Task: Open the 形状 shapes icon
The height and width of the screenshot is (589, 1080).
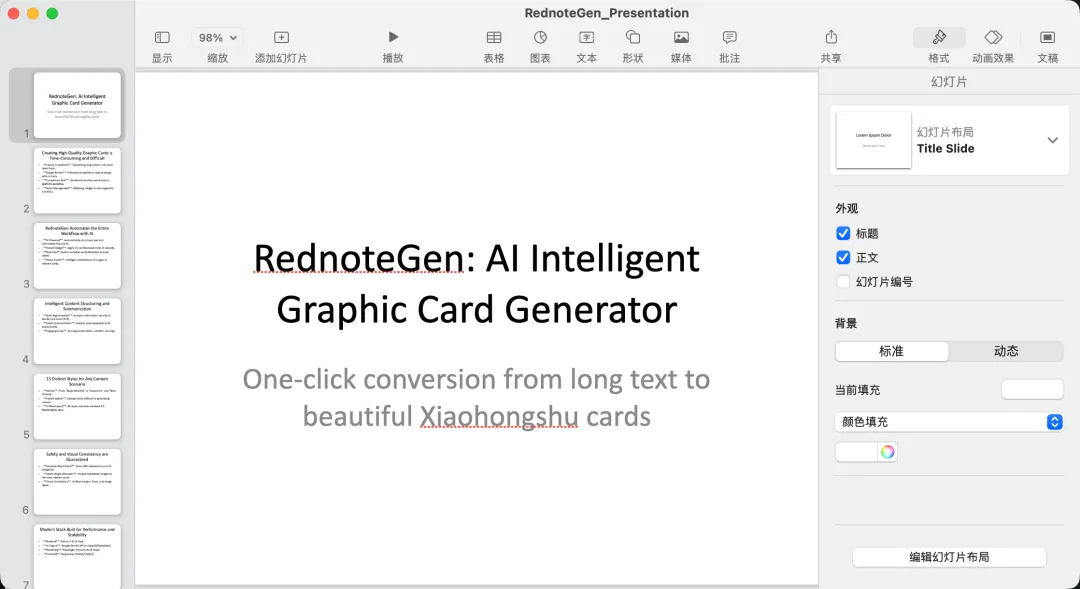Action: (x=632, y=37)
